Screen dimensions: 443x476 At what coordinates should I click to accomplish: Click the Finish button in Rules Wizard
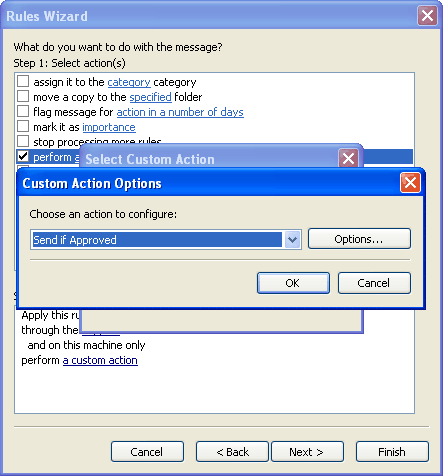pyautogui.click(x=392, y=452)
